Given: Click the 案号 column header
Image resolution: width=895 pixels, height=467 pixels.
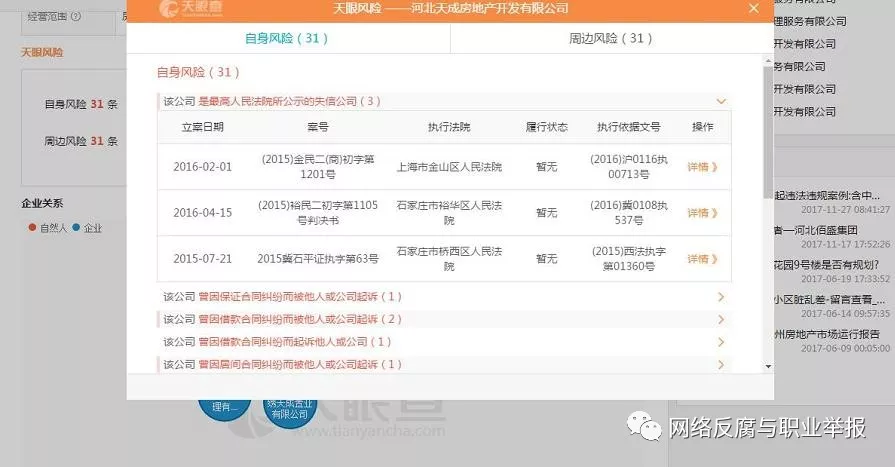Looking at the screenshot, I should pos(318,127).
